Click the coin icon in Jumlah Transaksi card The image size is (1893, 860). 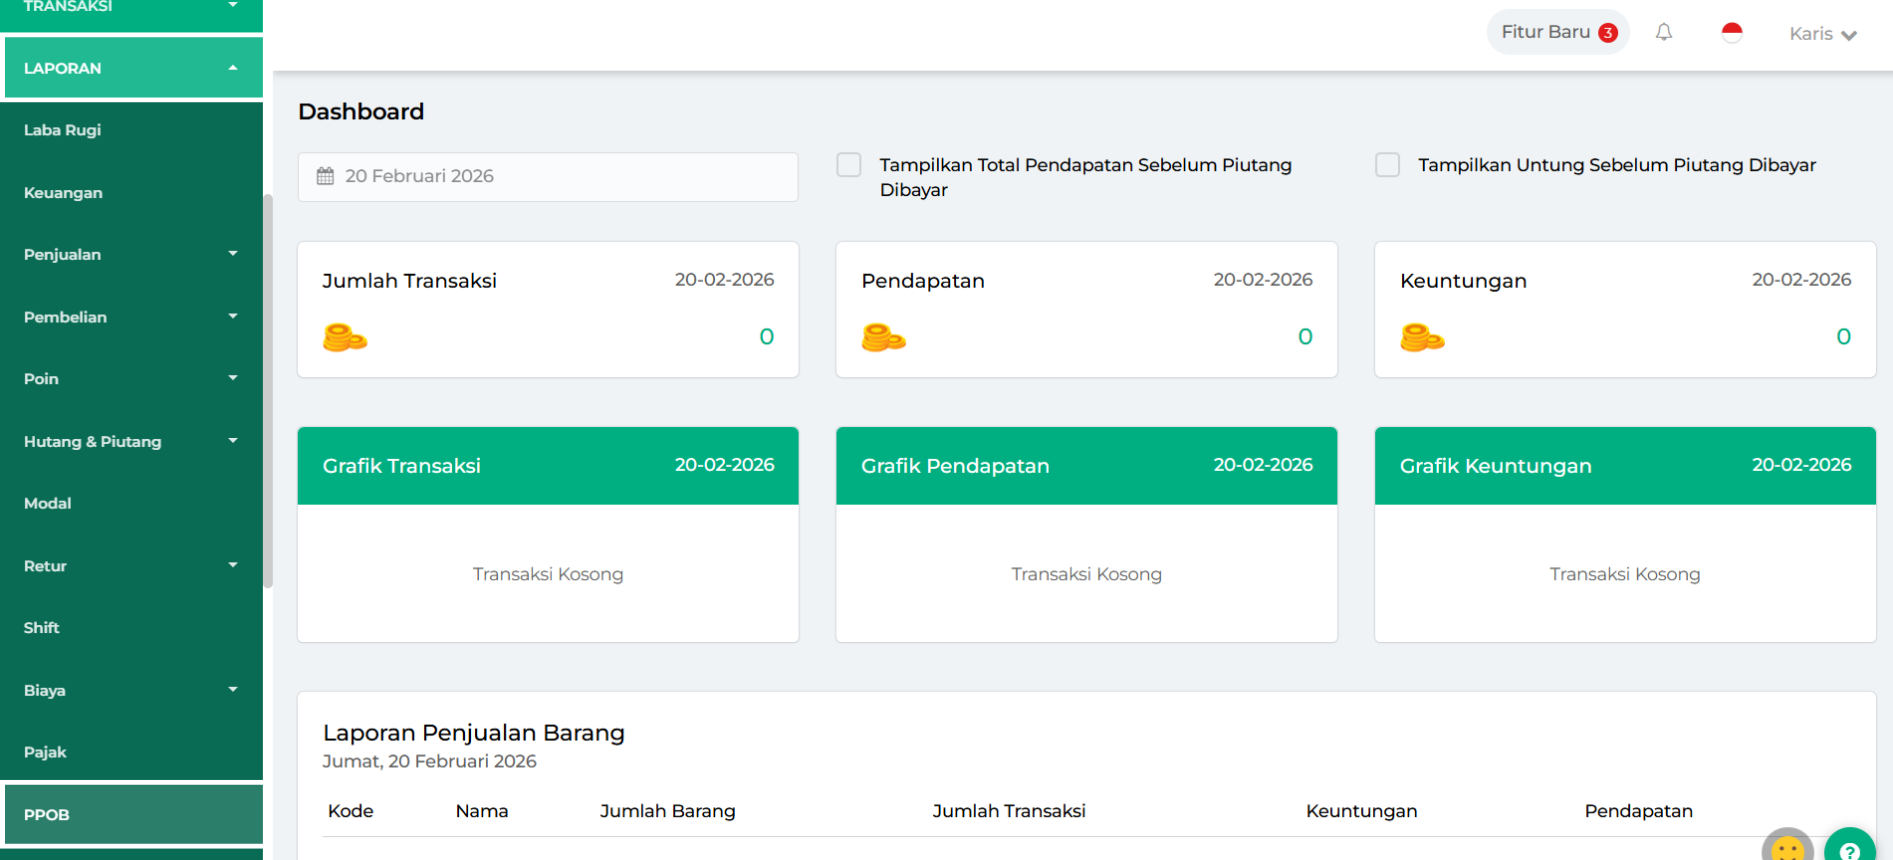pos(345,338)
